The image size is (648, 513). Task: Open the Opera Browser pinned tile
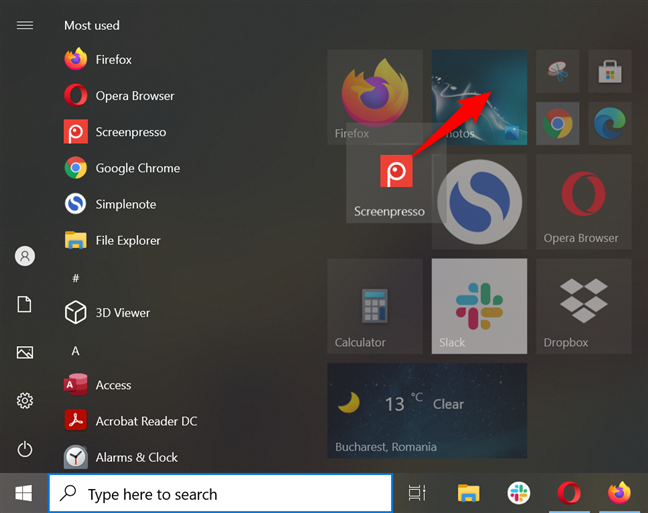584,202
